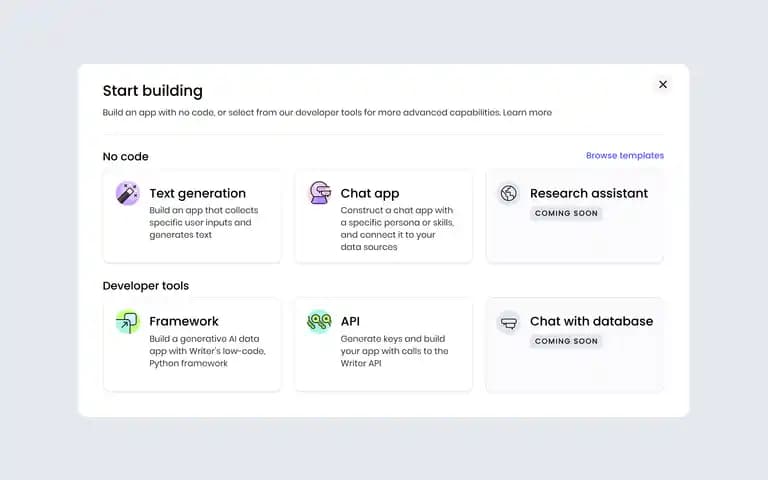Click the Coming Soon badge under Chat with database
This screenshot has height=480, width=768.
click(566, 341)
